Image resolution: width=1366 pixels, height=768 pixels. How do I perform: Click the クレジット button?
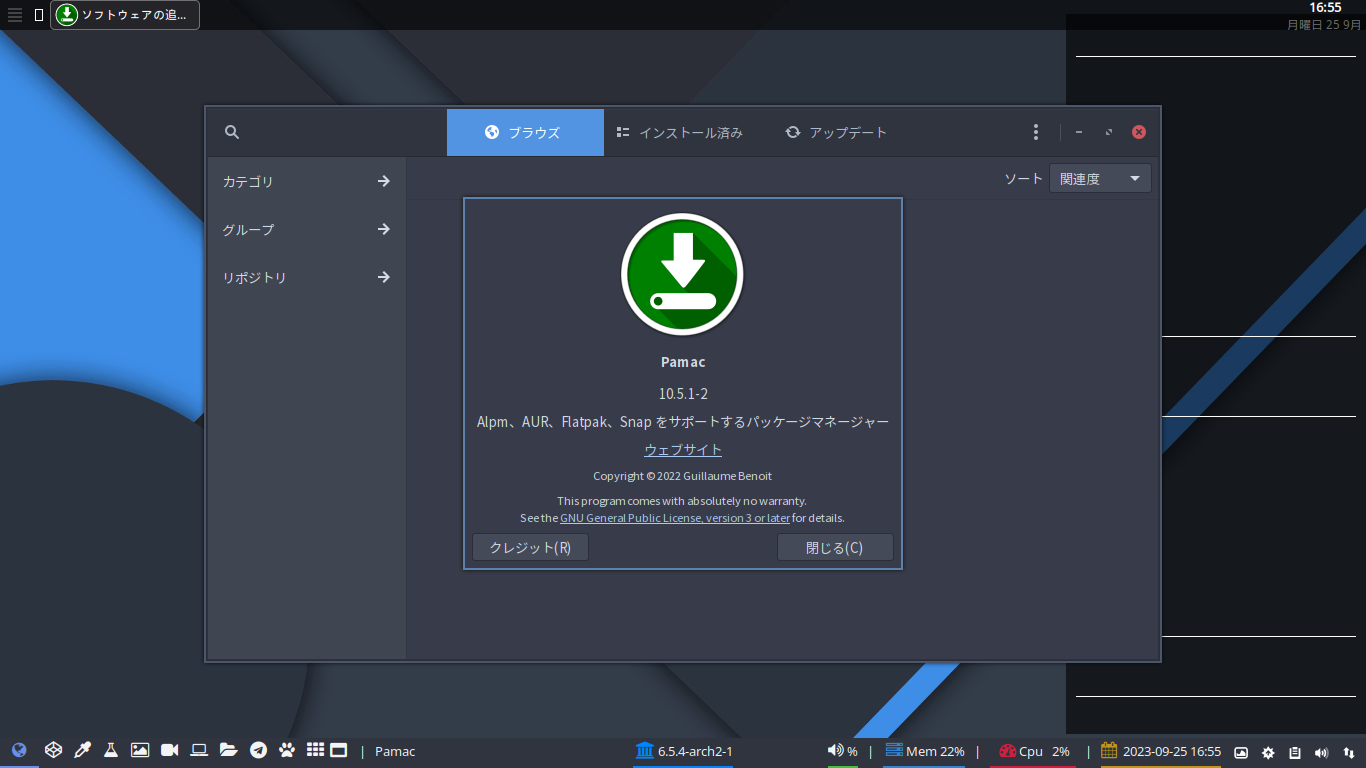[530, 547]
